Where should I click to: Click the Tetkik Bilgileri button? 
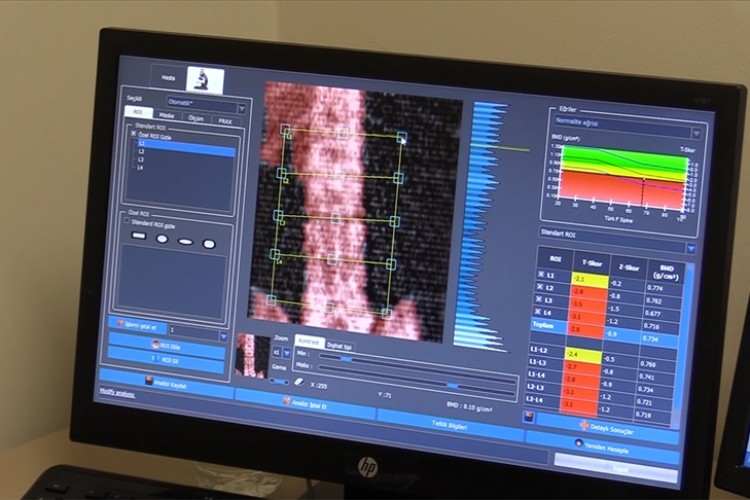point(450,425)
